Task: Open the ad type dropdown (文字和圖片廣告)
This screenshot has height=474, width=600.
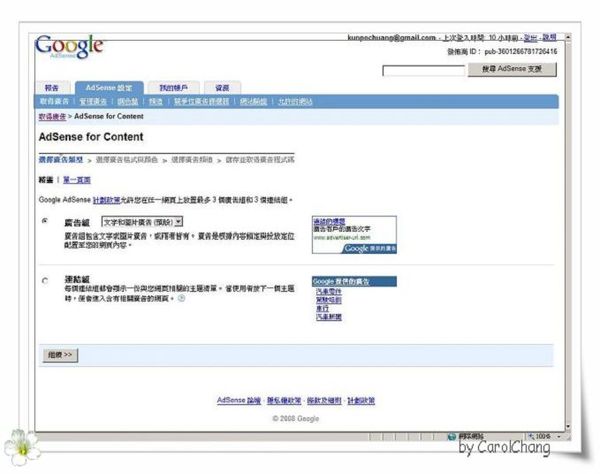Action: [142, 222]
